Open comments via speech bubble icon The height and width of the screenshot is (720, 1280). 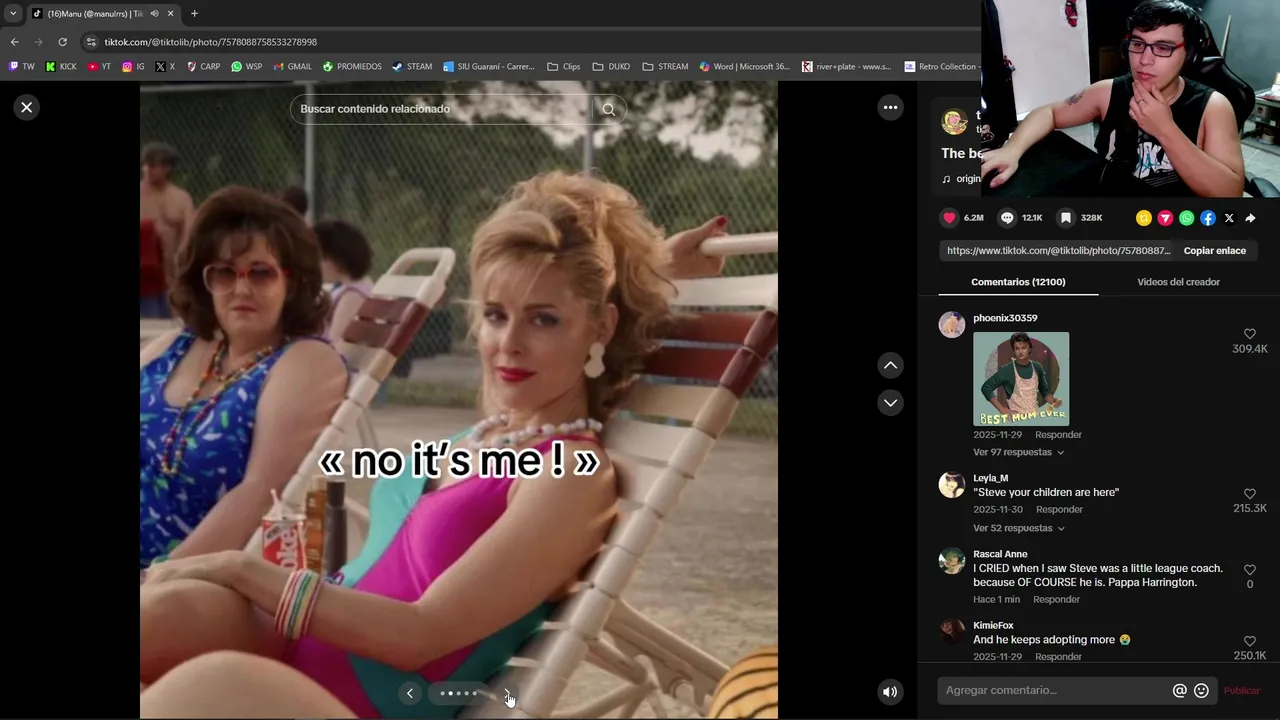pyautogui.click(x=1007, y=217)
